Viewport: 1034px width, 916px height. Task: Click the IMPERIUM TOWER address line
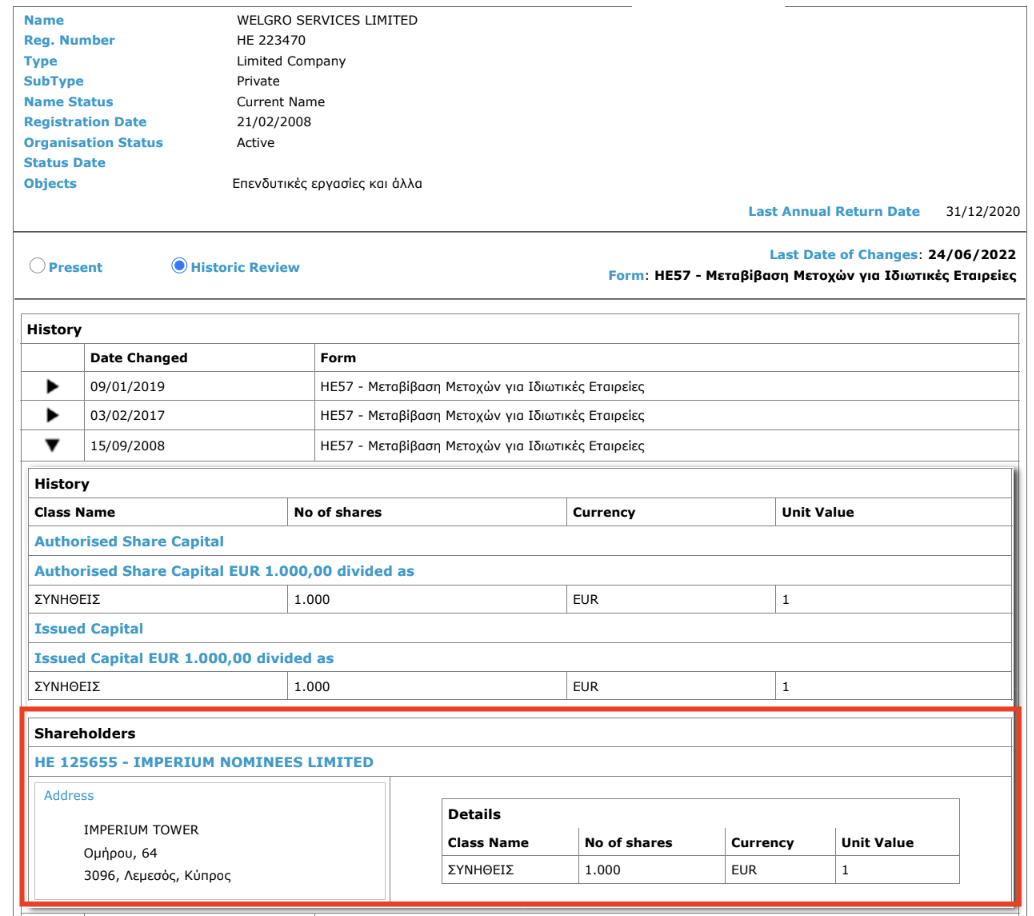[141, 830]
